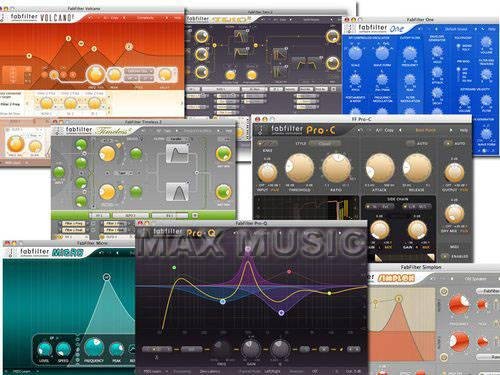500x375 pixels.
Task: Click the undo arrow in Pro-C header
Action: tap(360, 130)
